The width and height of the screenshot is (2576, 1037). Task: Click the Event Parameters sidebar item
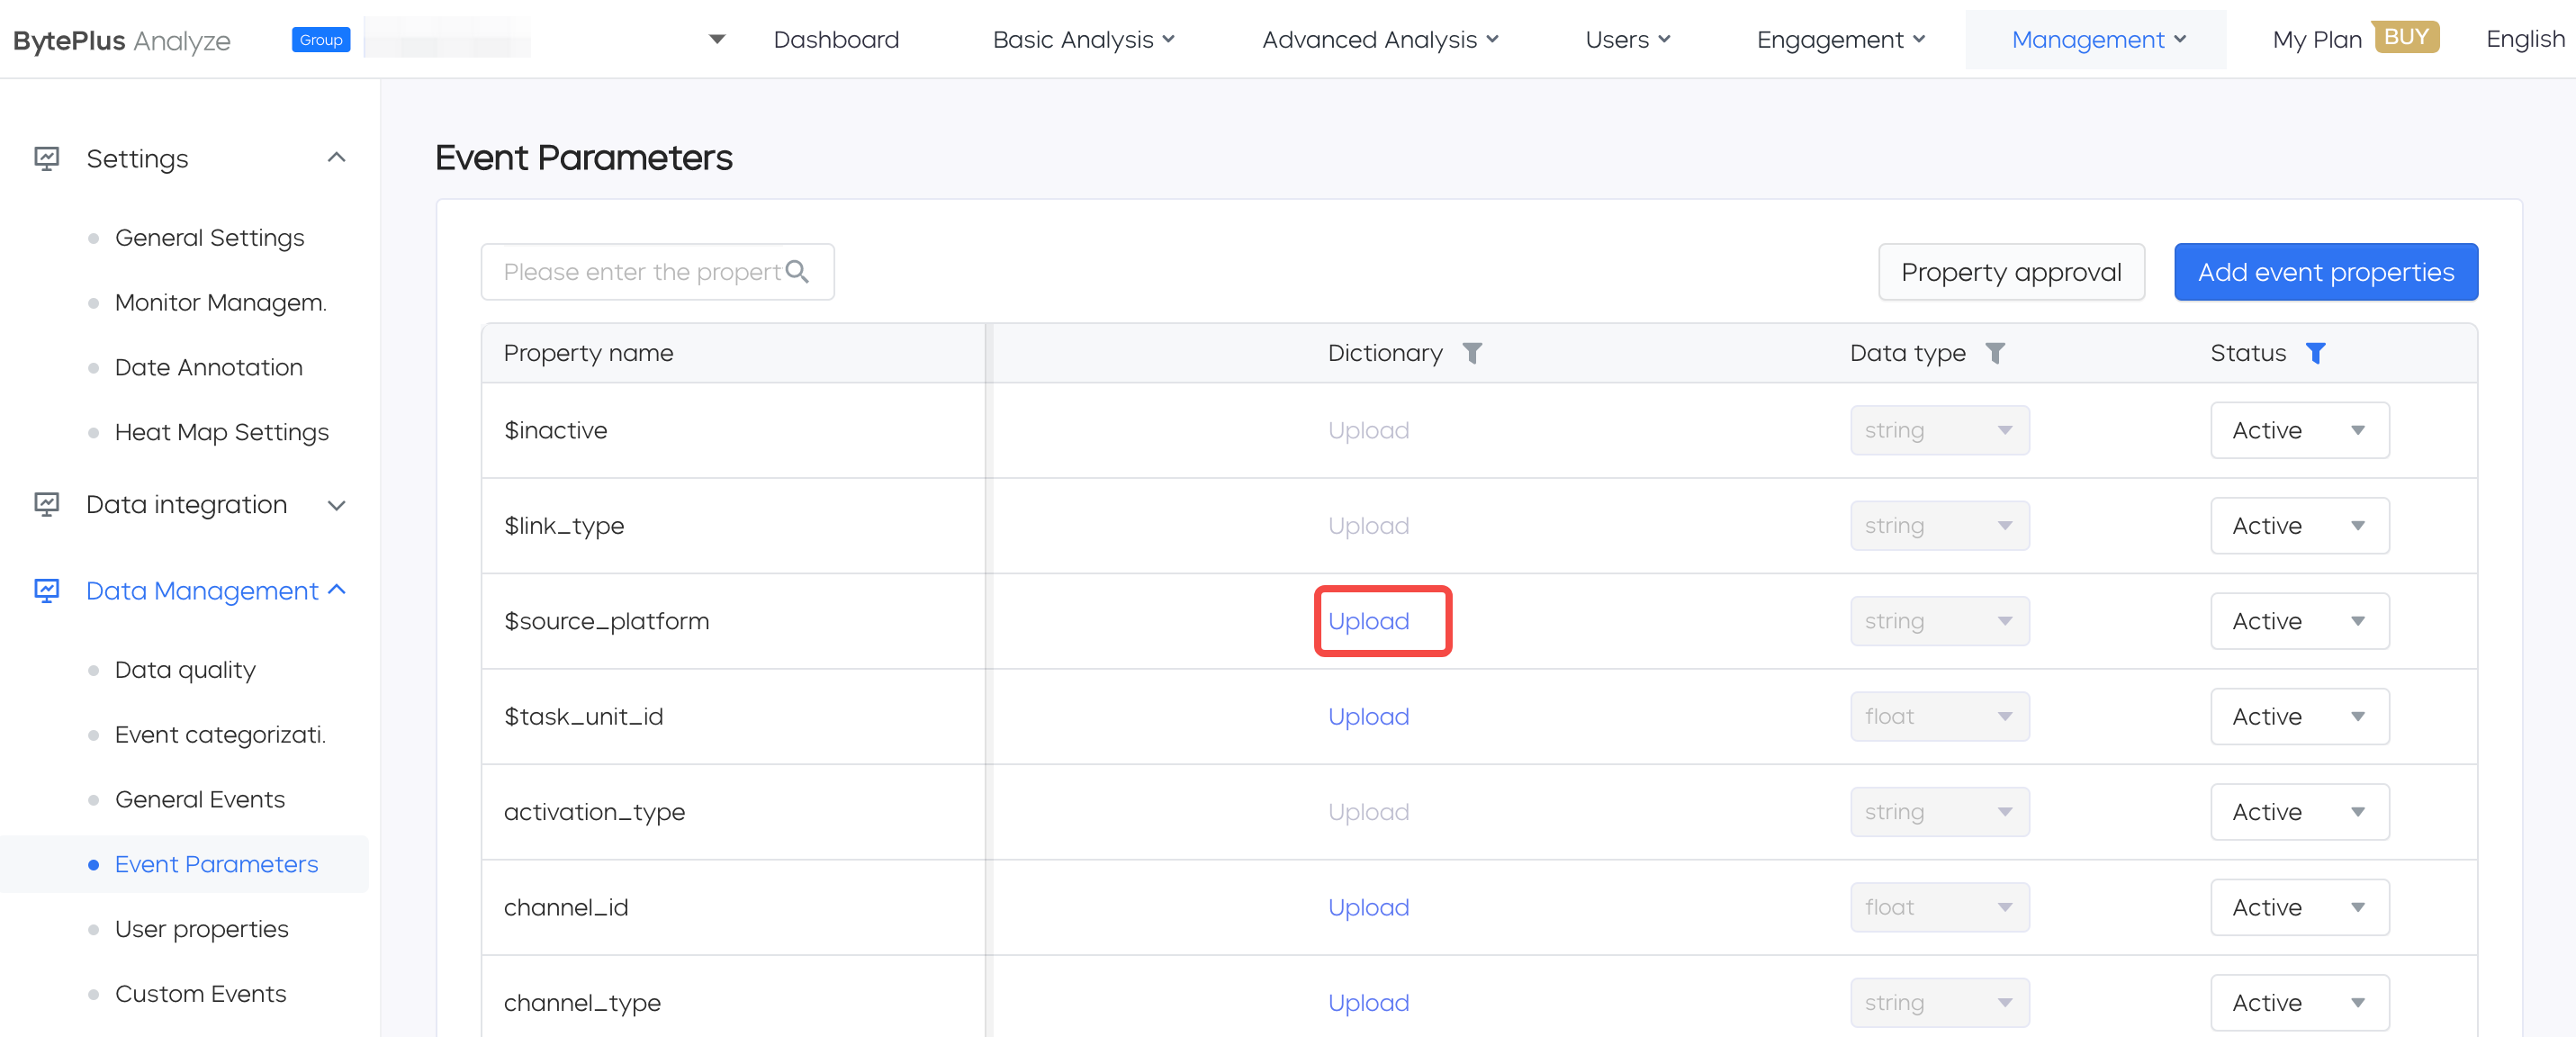pyautogui.click(x=215, y=862)
